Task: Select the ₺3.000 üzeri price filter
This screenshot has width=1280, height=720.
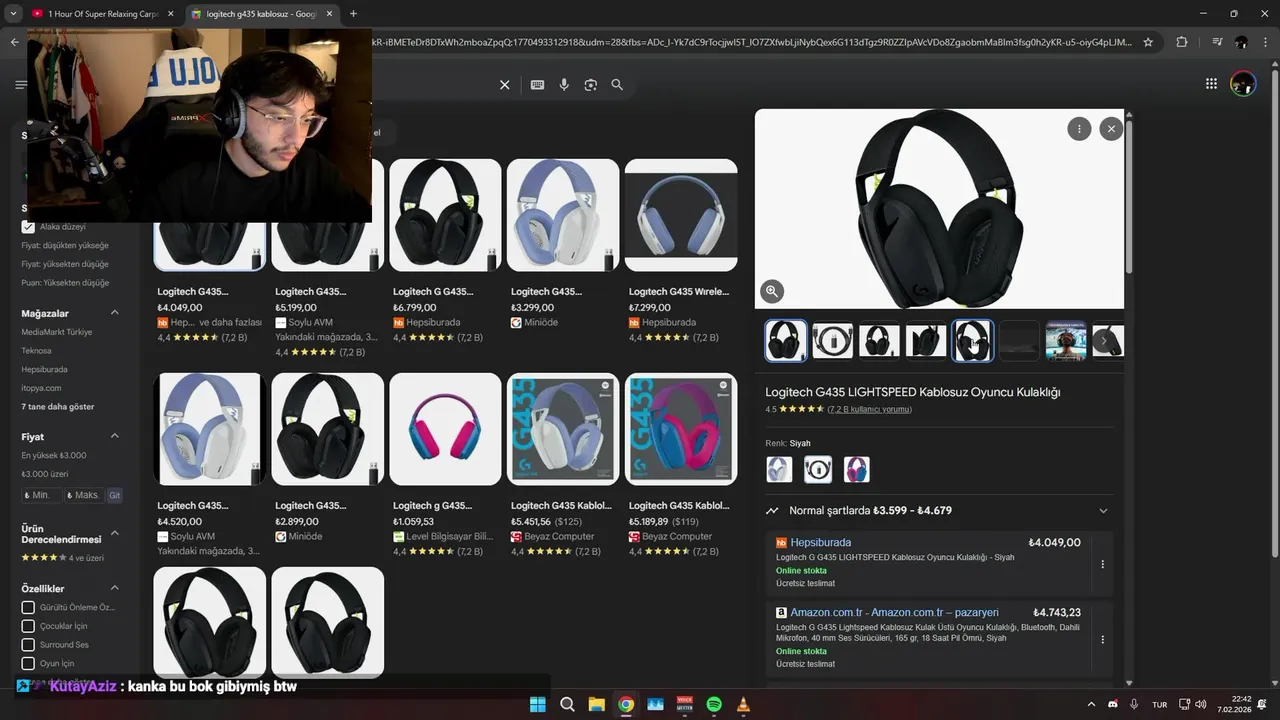Action: (45, 474)
